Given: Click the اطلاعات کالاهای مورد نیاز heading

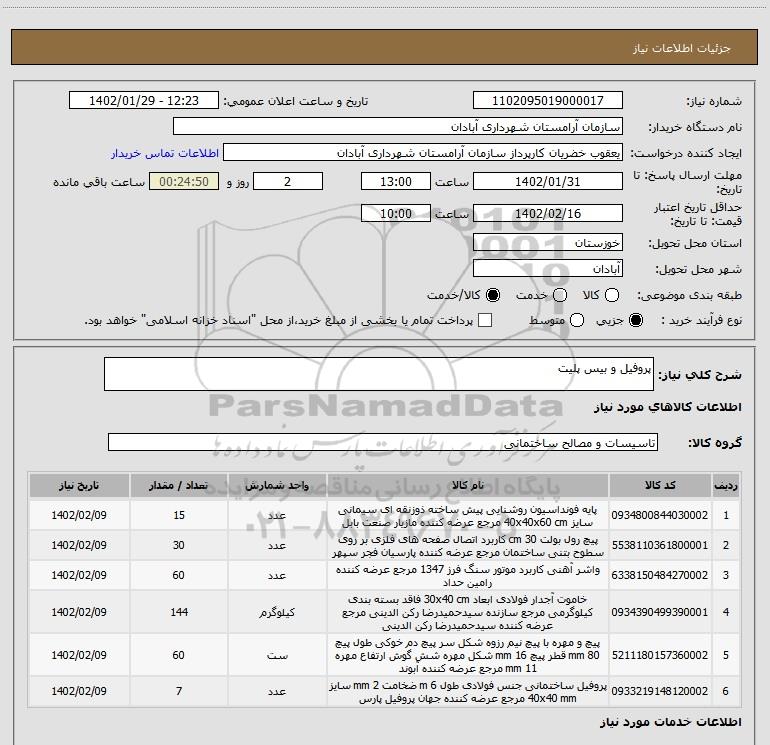Looking at the screenshot, I should point(668,407).
